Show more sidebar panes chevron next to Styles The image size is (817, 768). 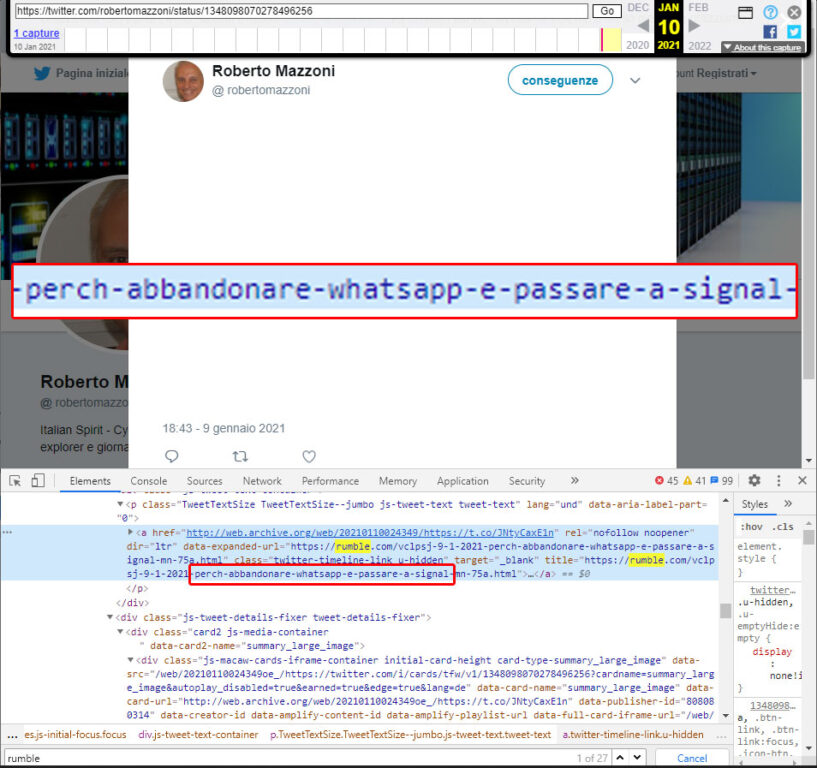(788, 503)
